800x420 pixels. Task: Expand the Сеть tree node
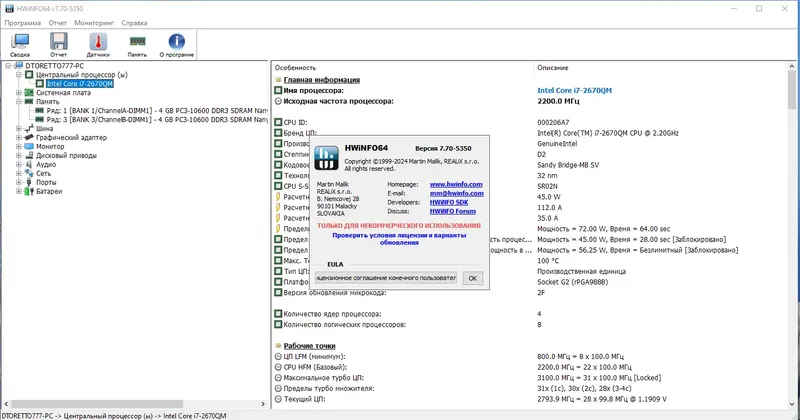19,173
